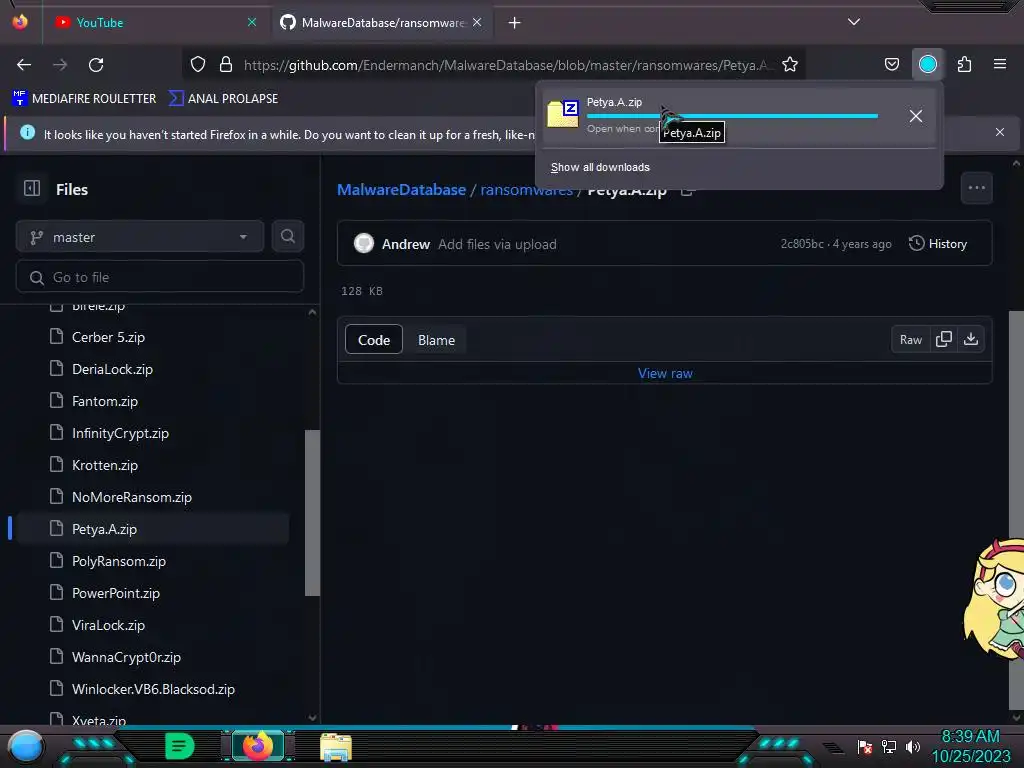Open the master branch dropdown
Screen dimensions: 1024x768
(140, 237)
